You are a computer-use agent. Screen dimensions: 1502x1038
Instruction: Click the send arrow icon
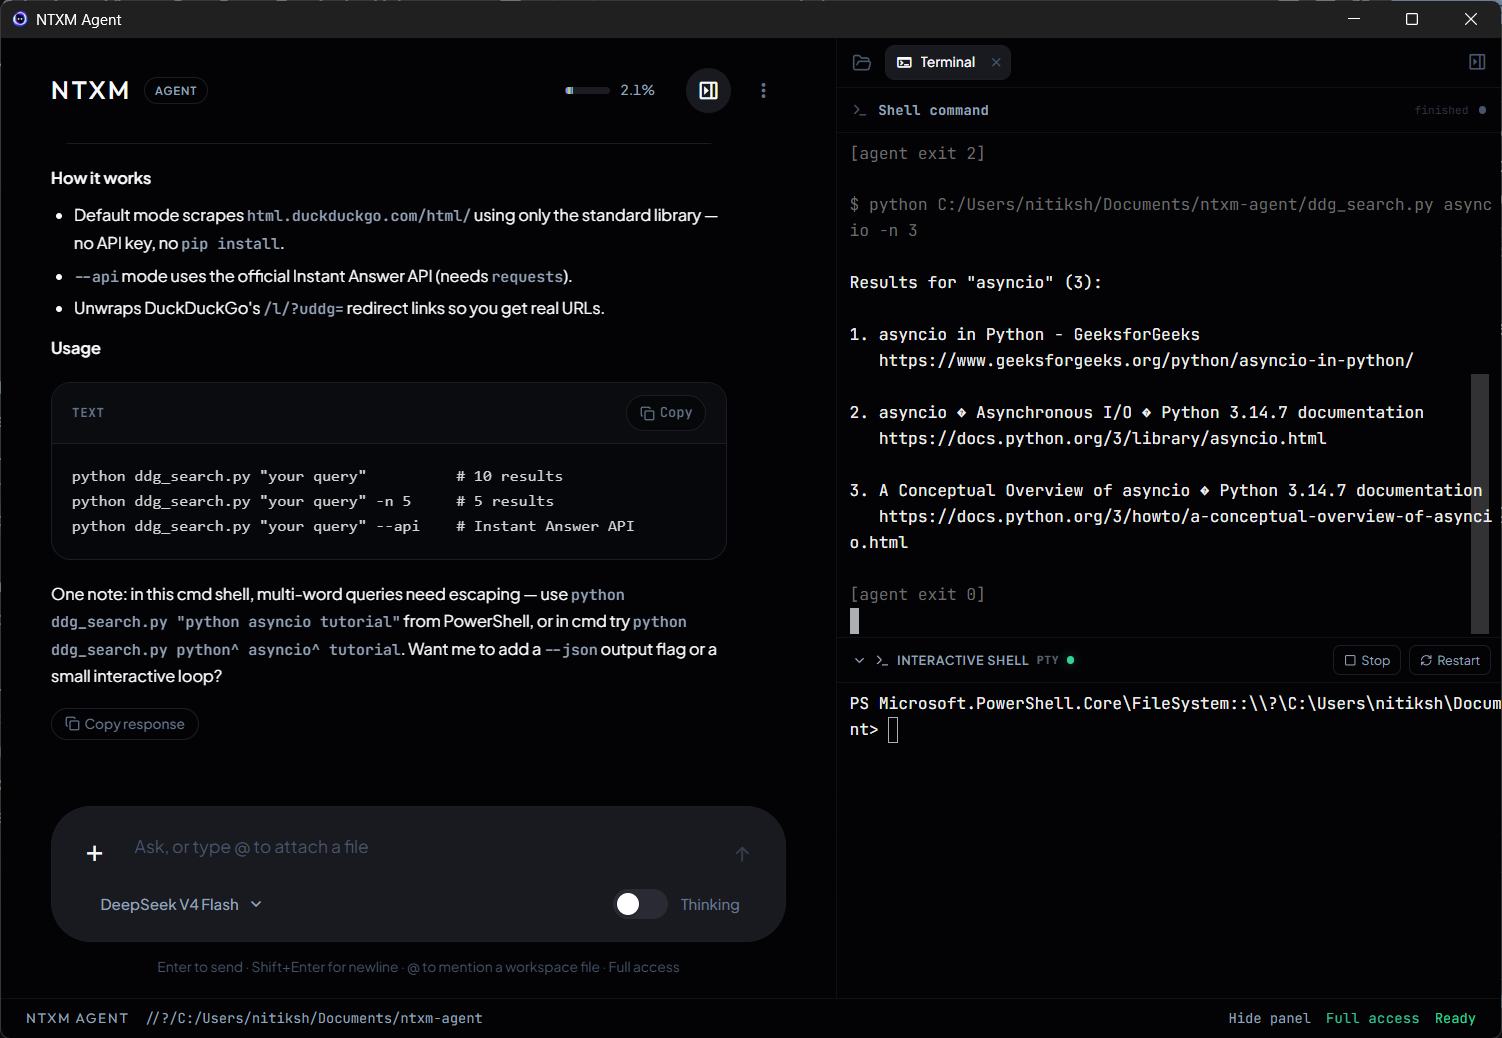pyautogui.click(x=742, y=854)
